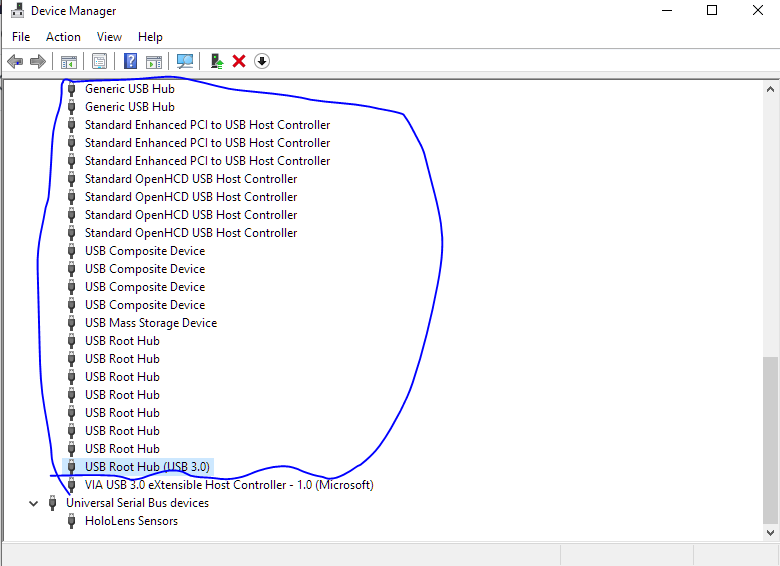This screenshot has height=566, width=780.
Task: Click Update device driver toolbar icon
Action: tap(216, 62)
